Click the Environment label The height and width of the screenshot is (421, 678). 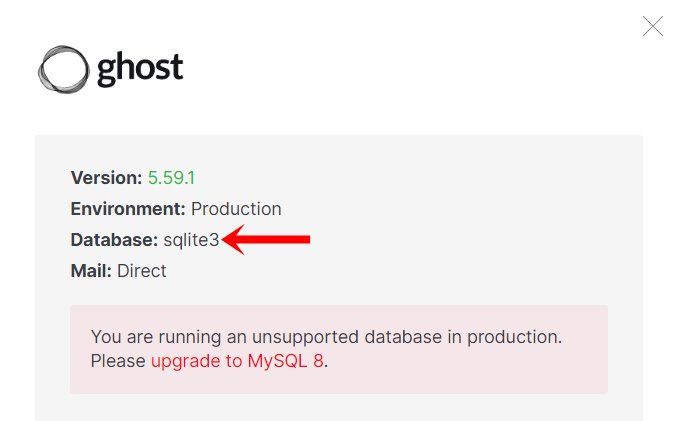128,209
